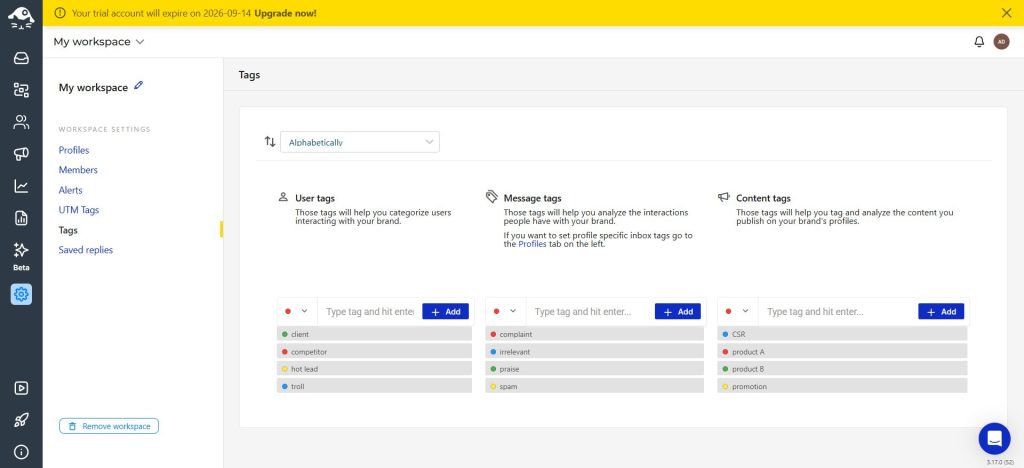The height and width of the screenshot is (468, 1024).
Task: Select the competitor user tag
Action: tap(374, 352)
